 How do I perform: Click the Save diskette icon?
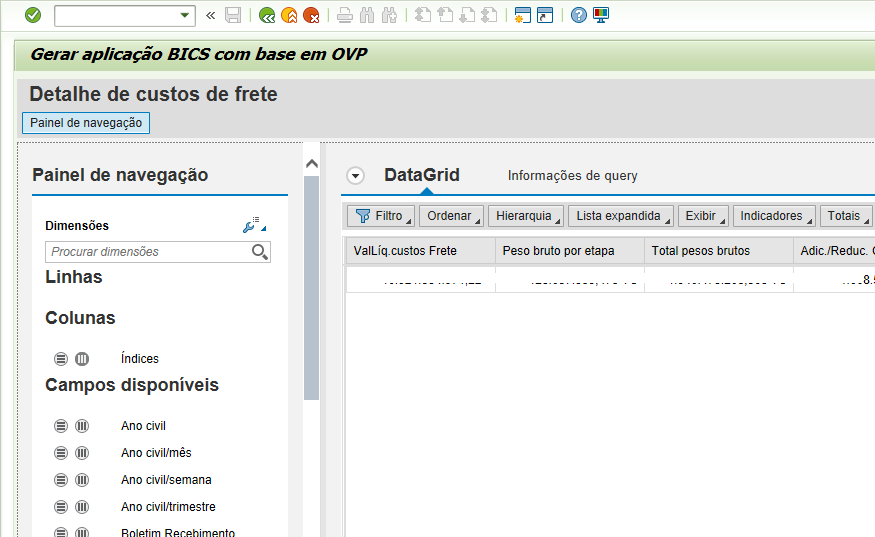point(233,15)
